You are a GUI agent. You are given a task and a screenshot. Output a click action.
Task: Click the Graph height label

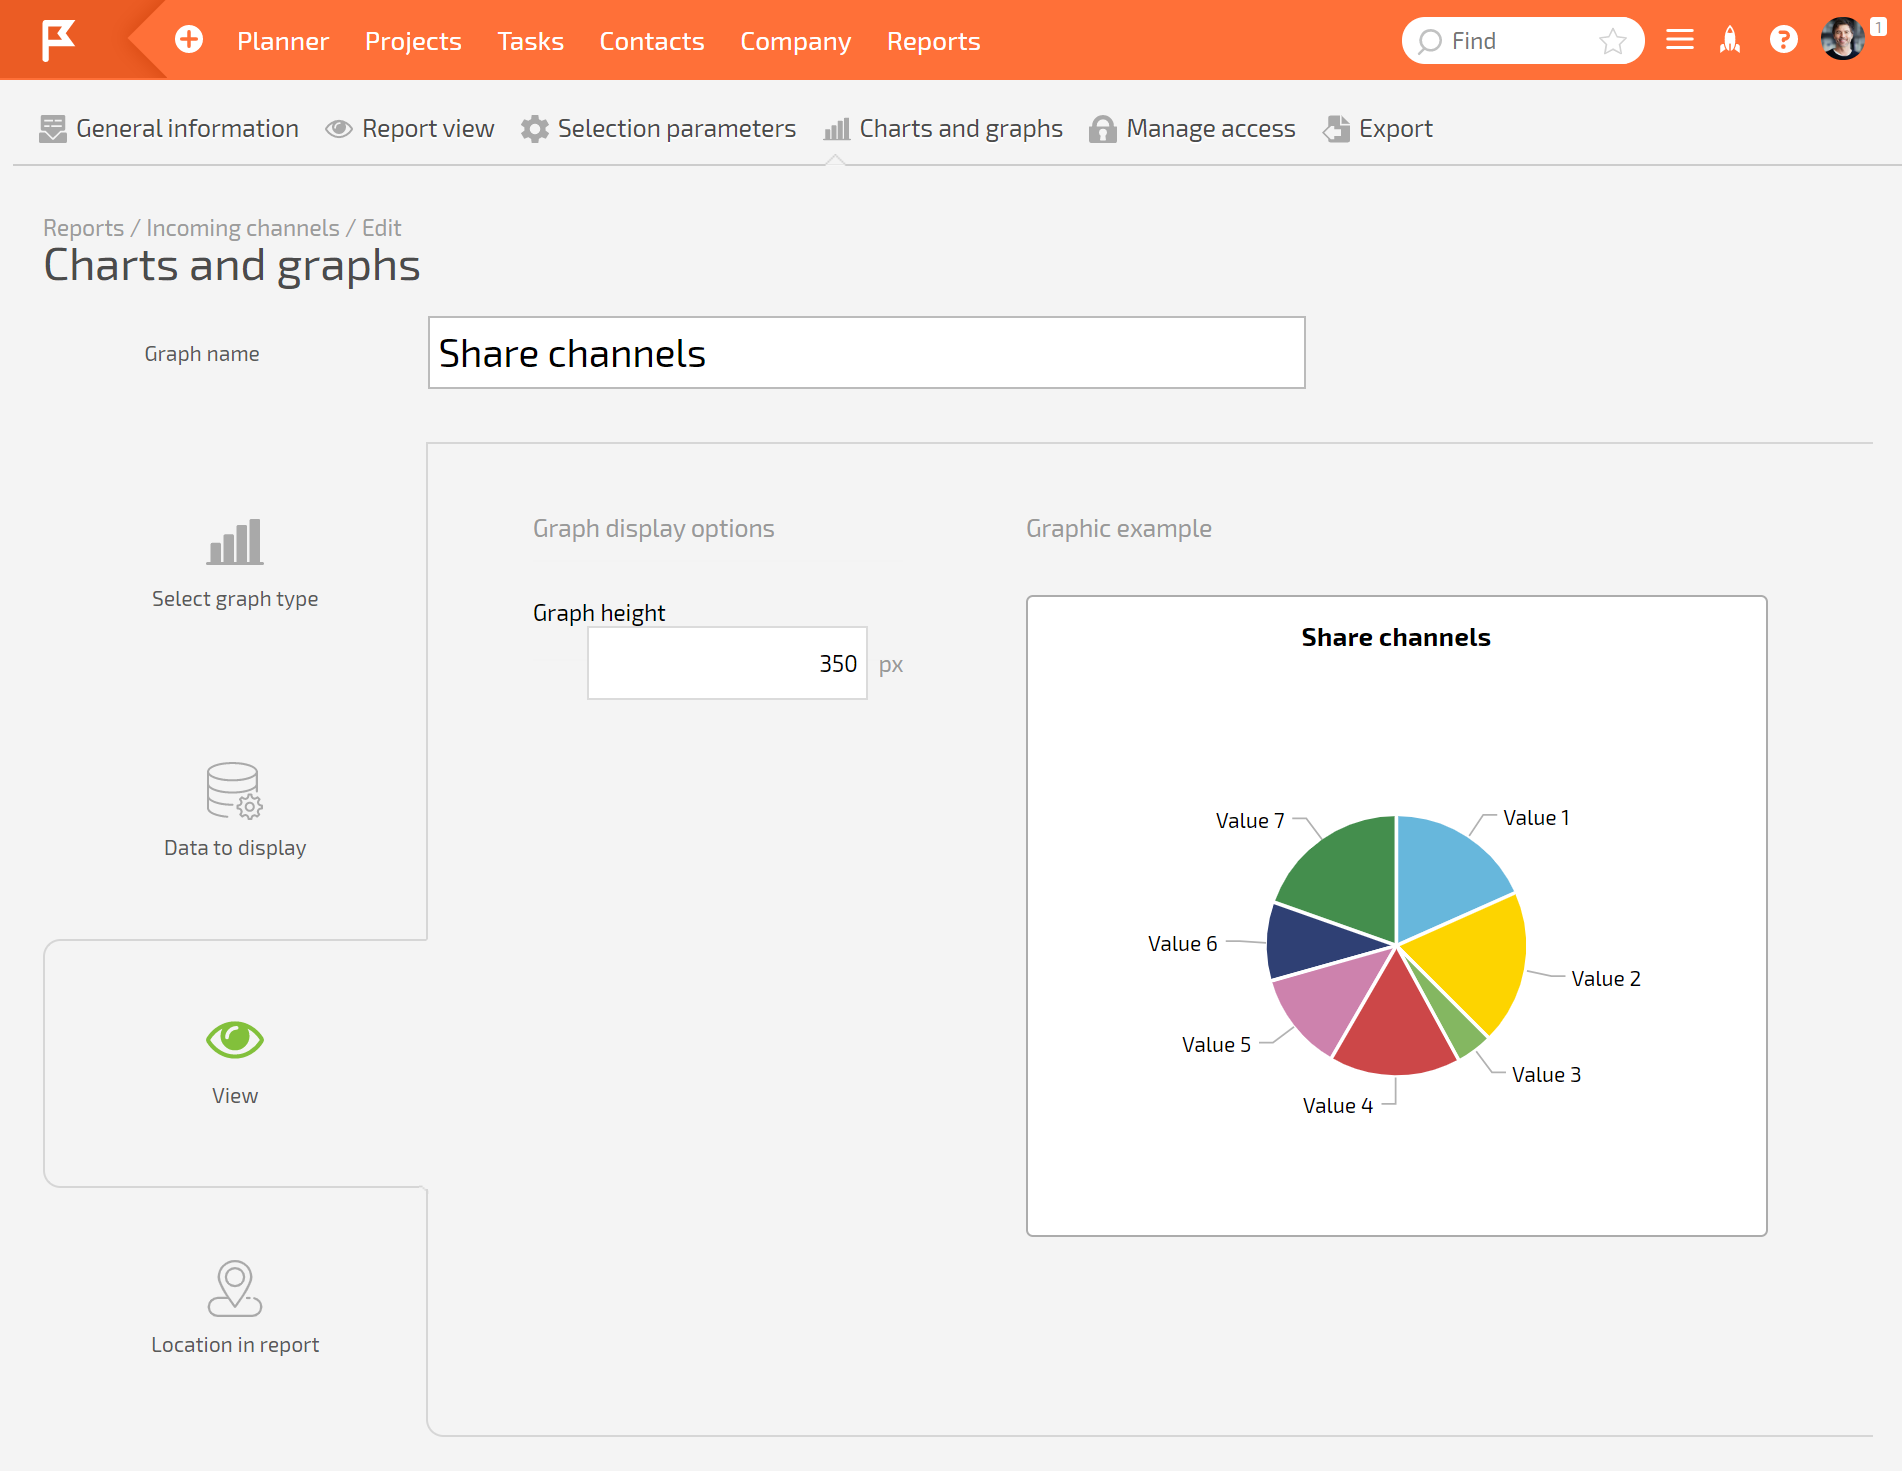[x=599, y=613]
